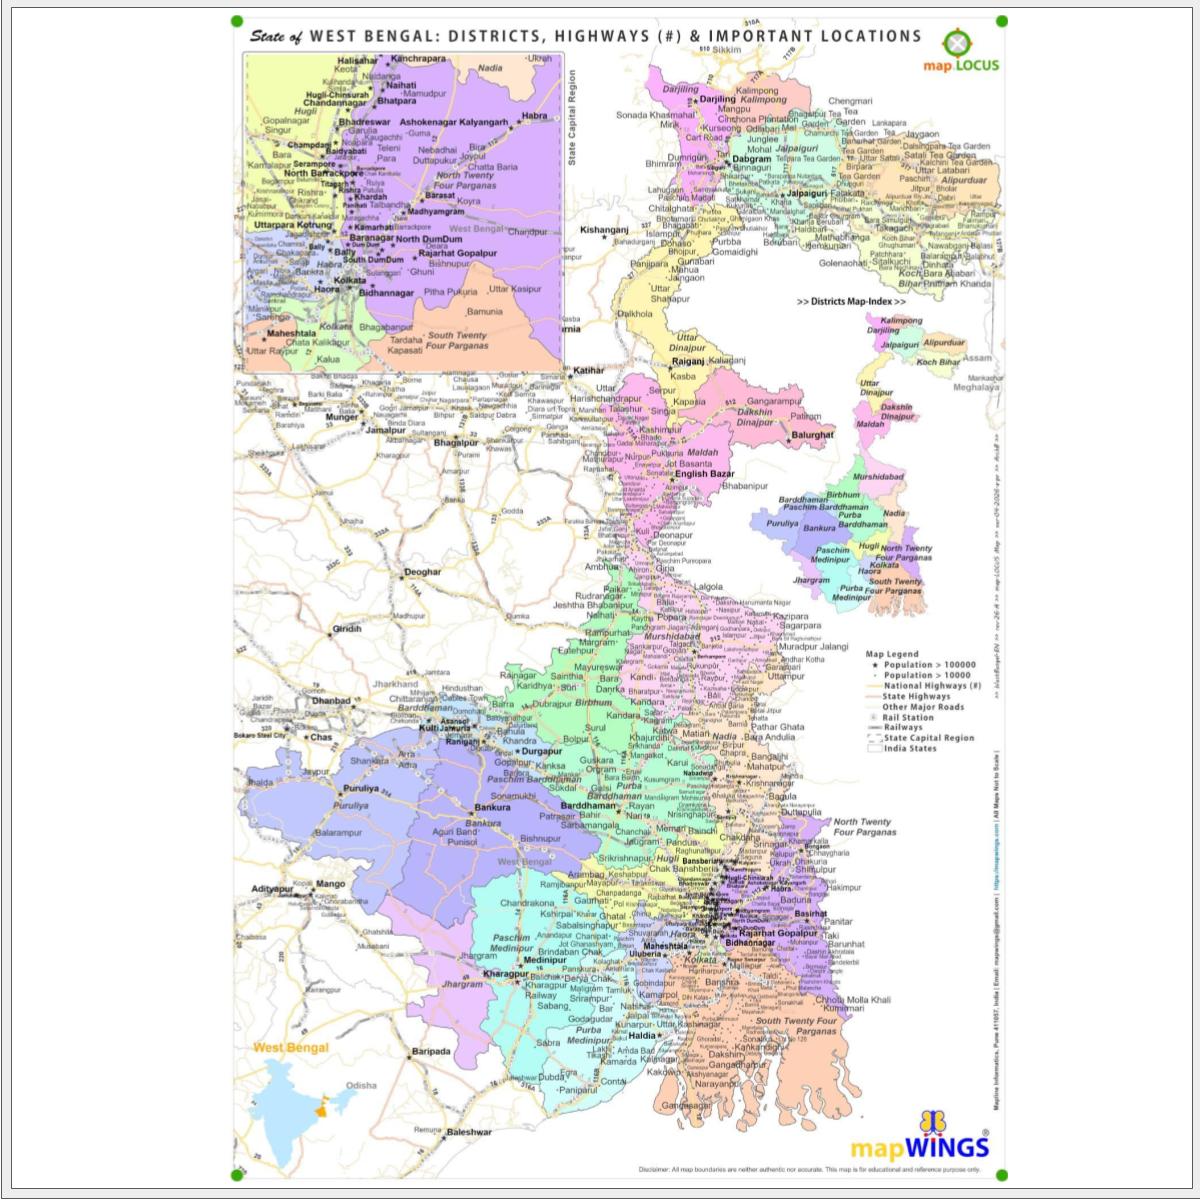Image resolution: width=1200 pixels, height=1200 pixels.
Task: Click the Map Legend heading
Action: [892, 654]
